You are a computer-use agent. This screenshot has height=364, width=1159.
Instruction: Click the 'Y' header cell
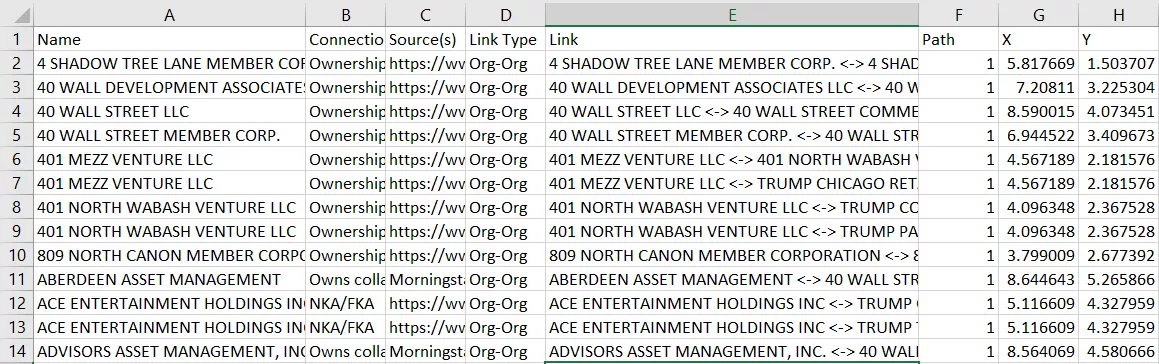[1118, 40]
